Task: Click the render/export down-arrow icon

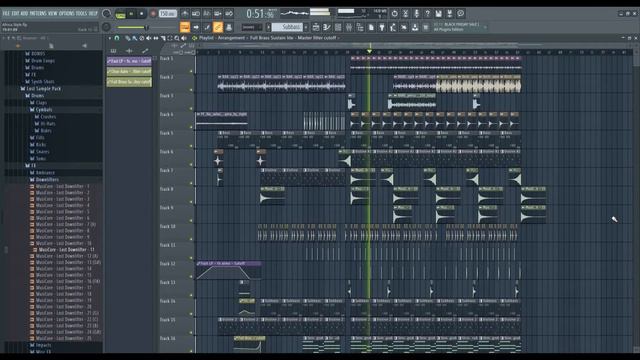Action: [x=449, y=13]
